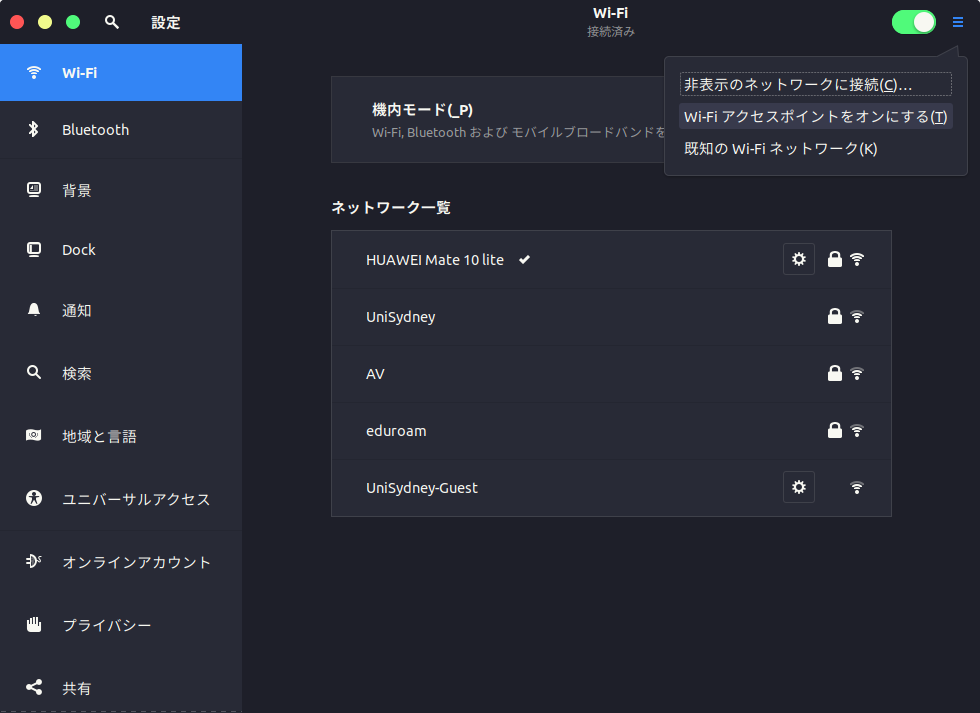
Task: Open the プライバシー panel
Action: [121, 625]
